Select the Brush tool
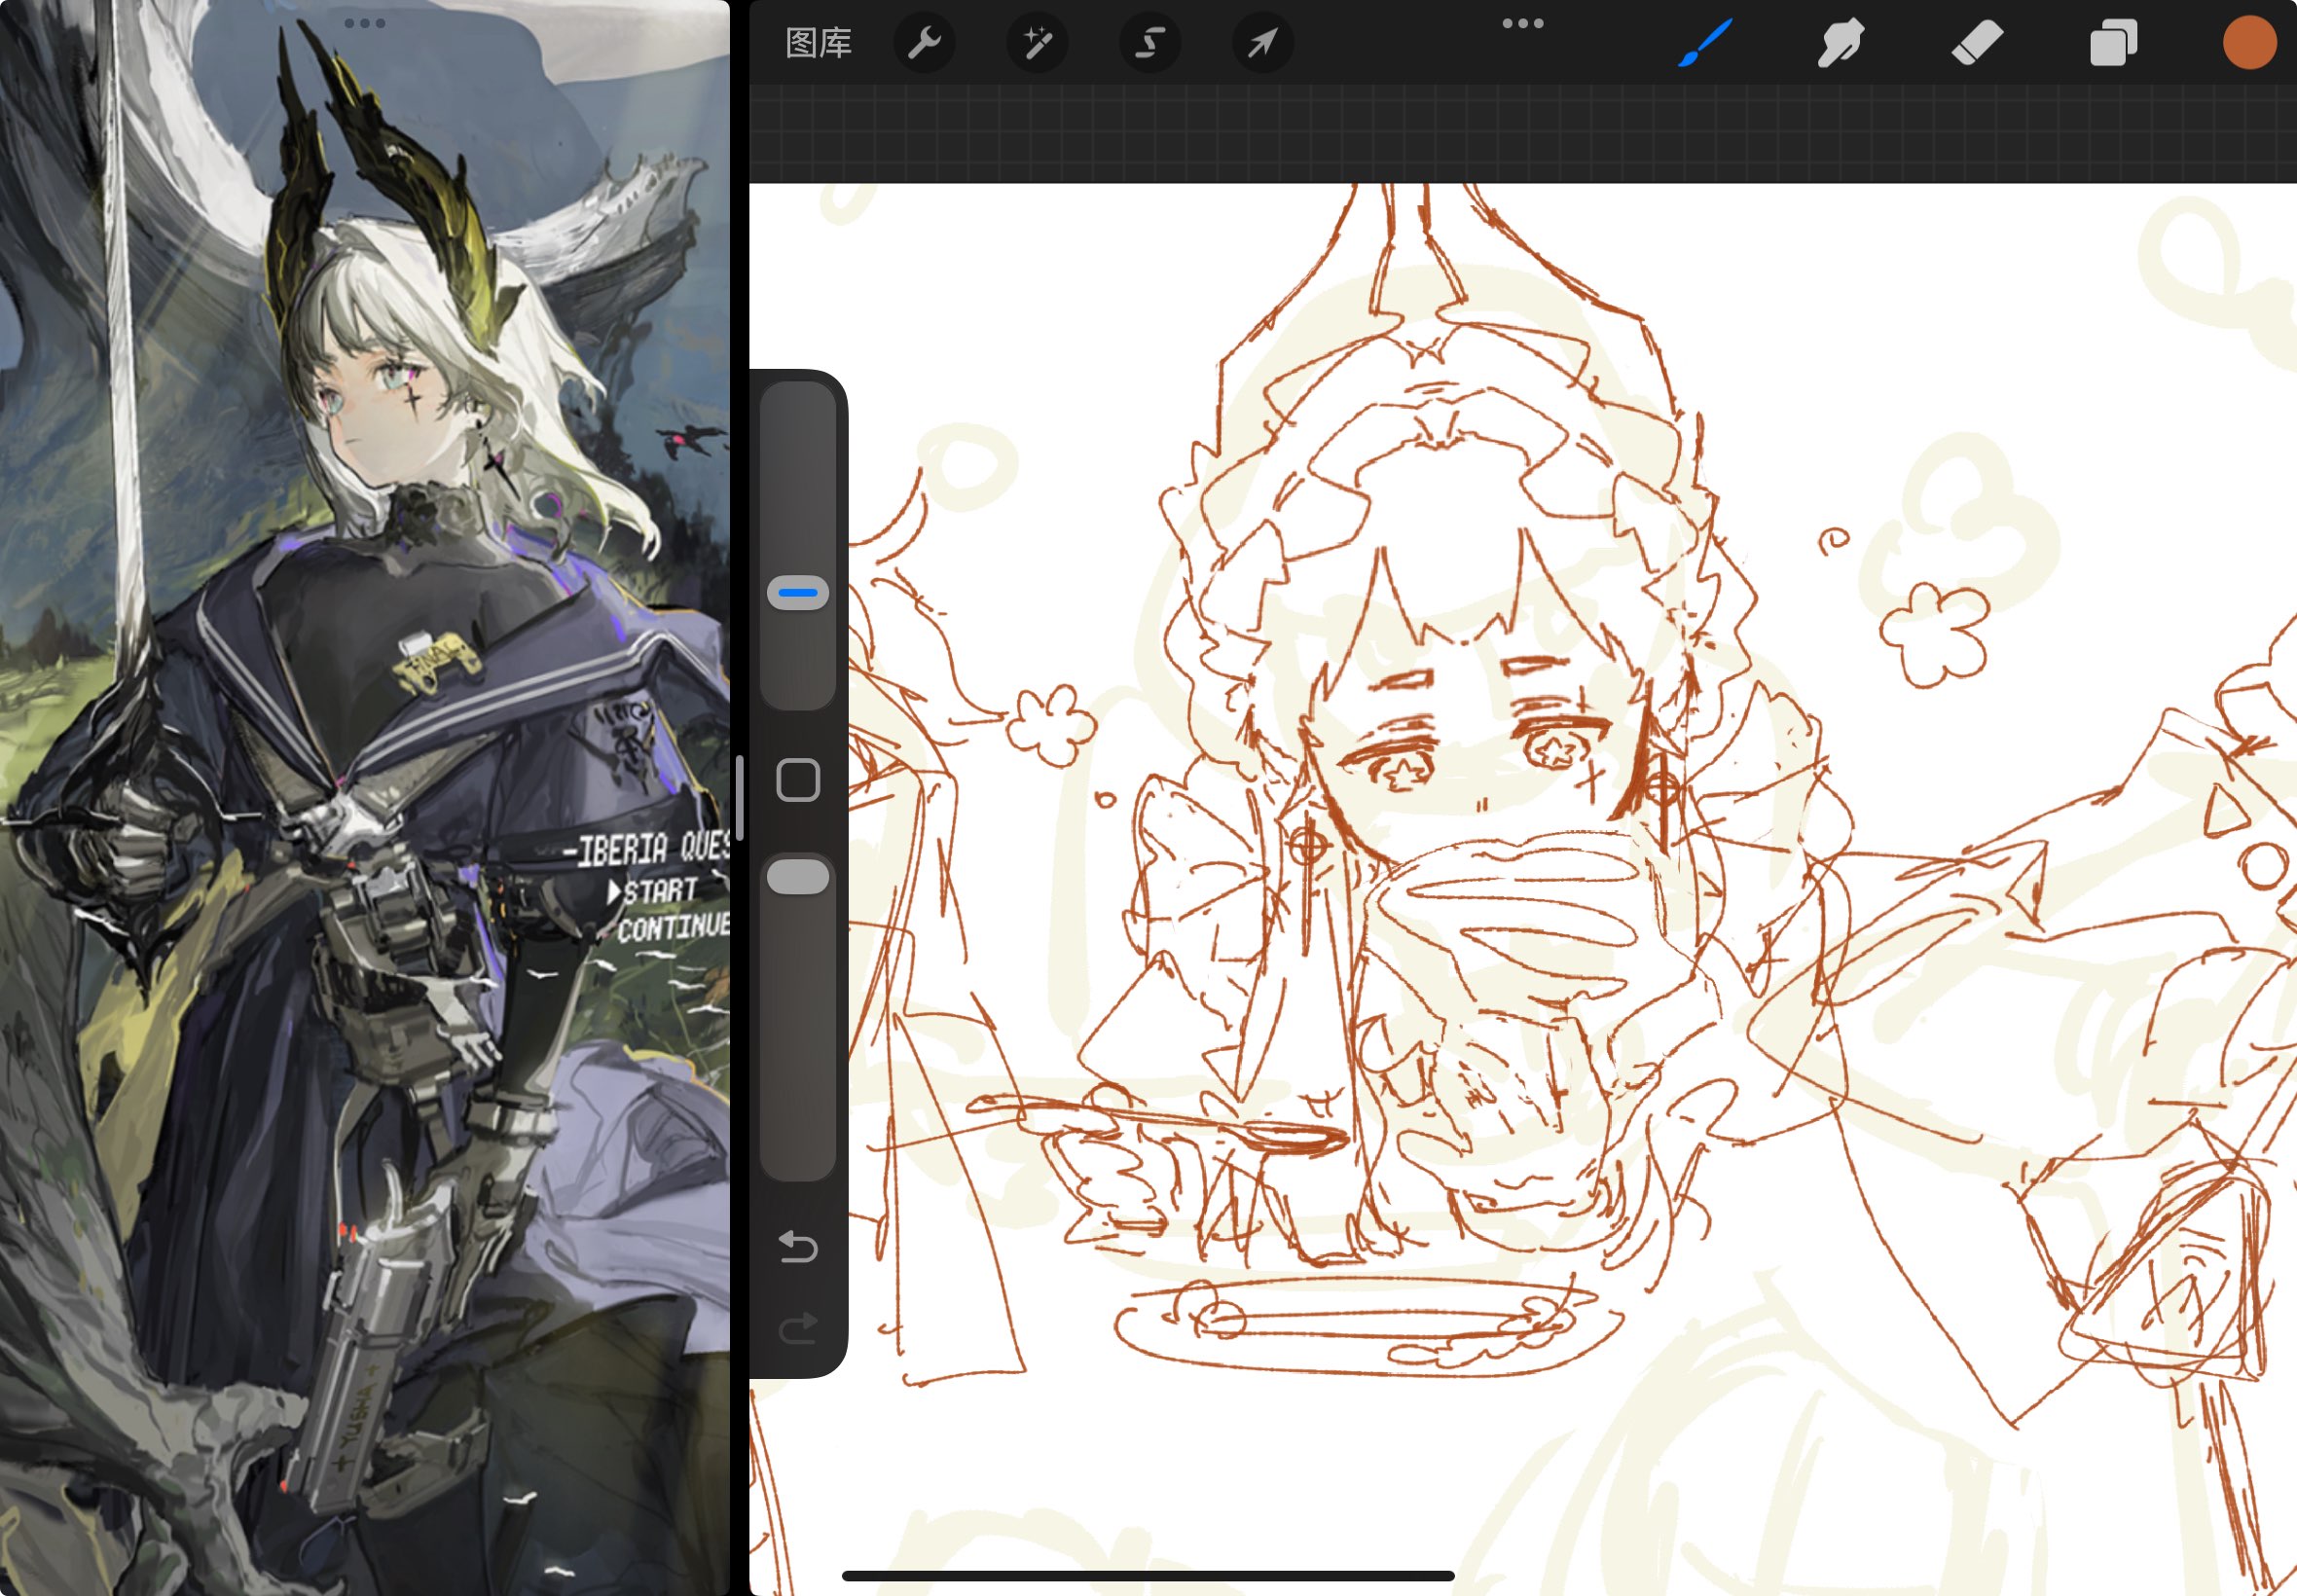This screenshot has width=2297, height=1596. point(1704,43)
